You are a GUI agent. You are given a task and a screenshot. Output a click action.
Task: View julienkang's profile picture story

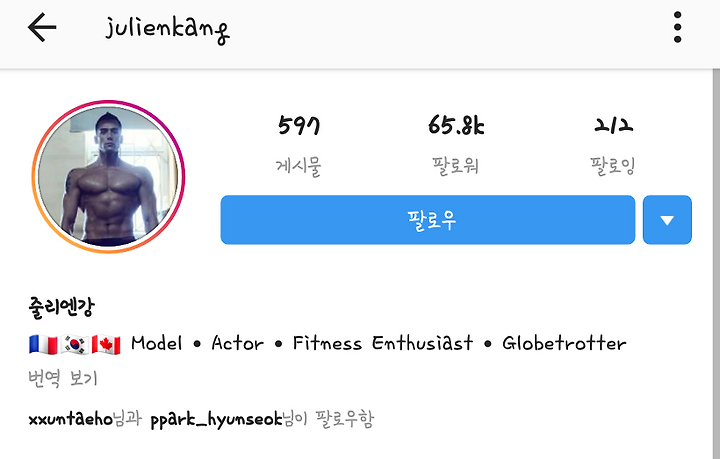pos(108,177)
